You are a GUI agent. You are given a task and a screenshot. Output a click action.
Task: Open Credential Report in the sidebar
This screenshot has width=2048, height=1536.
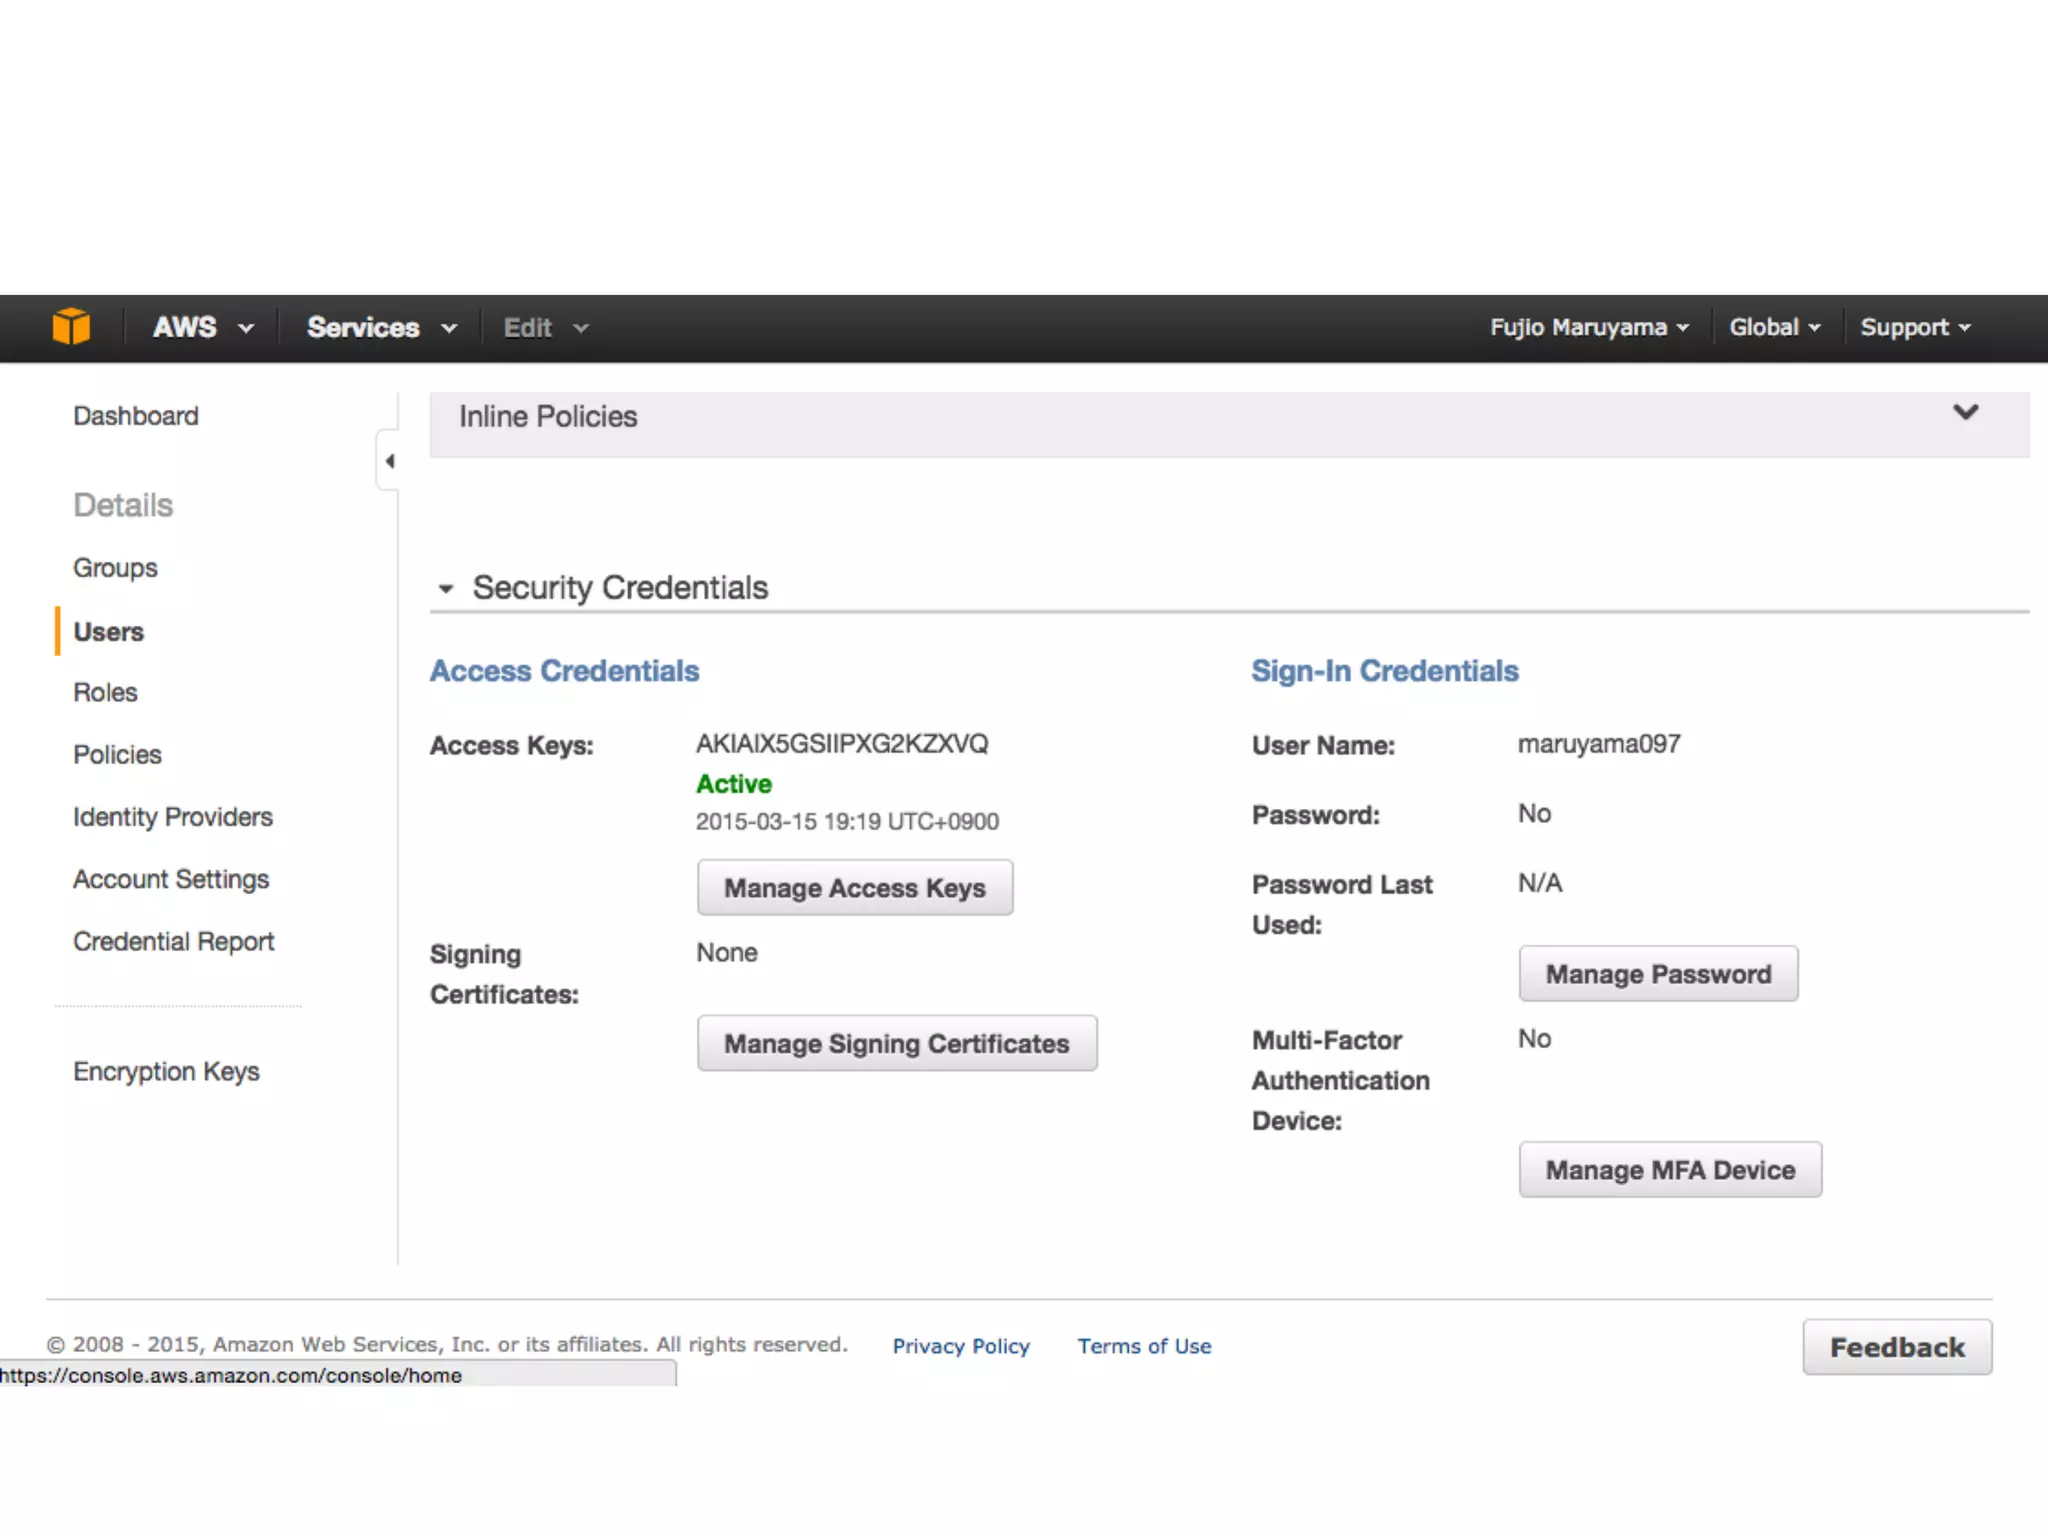click(x=173, y=942)
